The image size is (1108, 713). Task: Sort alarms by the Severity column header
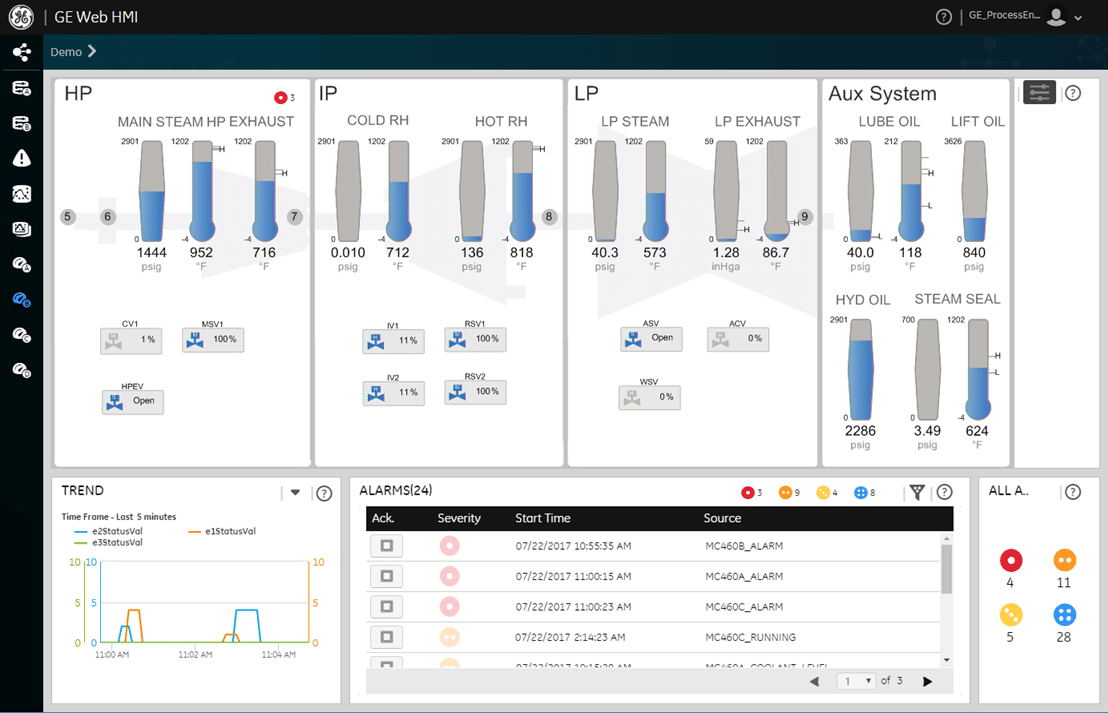[459, 518]
